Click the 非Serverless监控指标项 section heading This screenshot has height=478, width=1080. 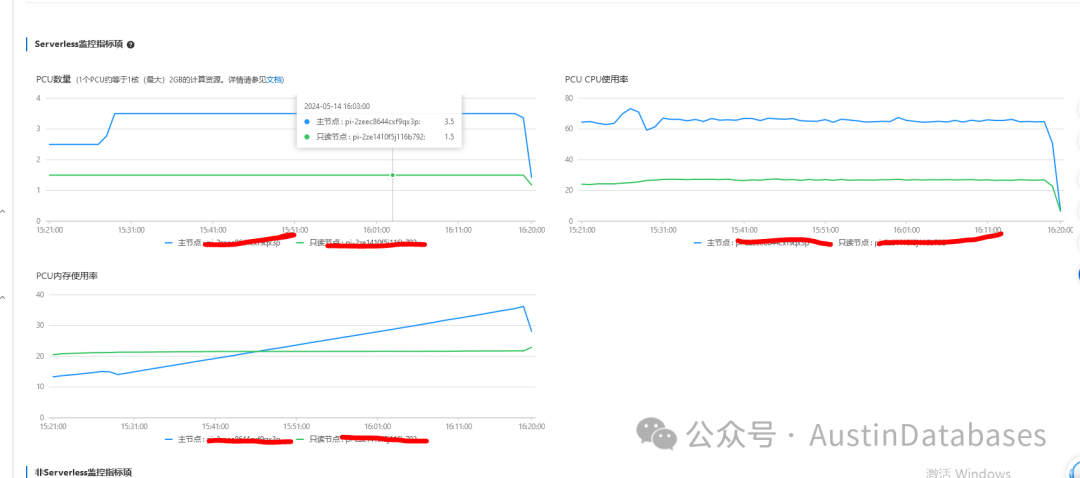point(83,472)
